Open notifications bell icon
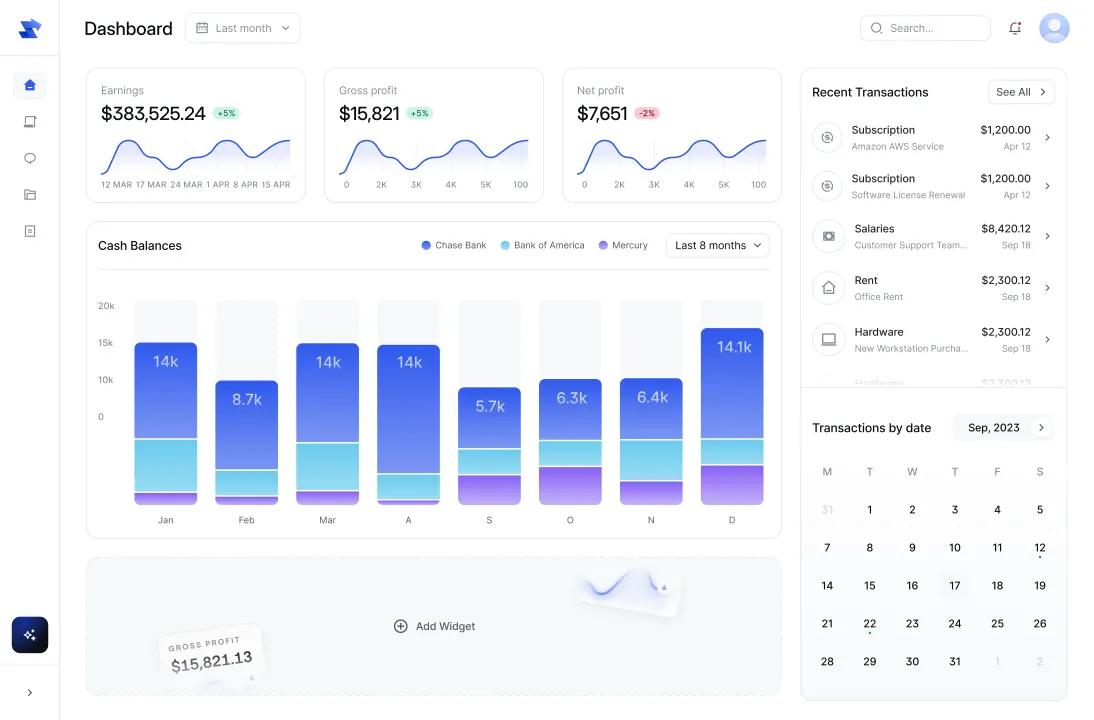1094x720 pixels. pyautogui.click(x=1015, y=28)
